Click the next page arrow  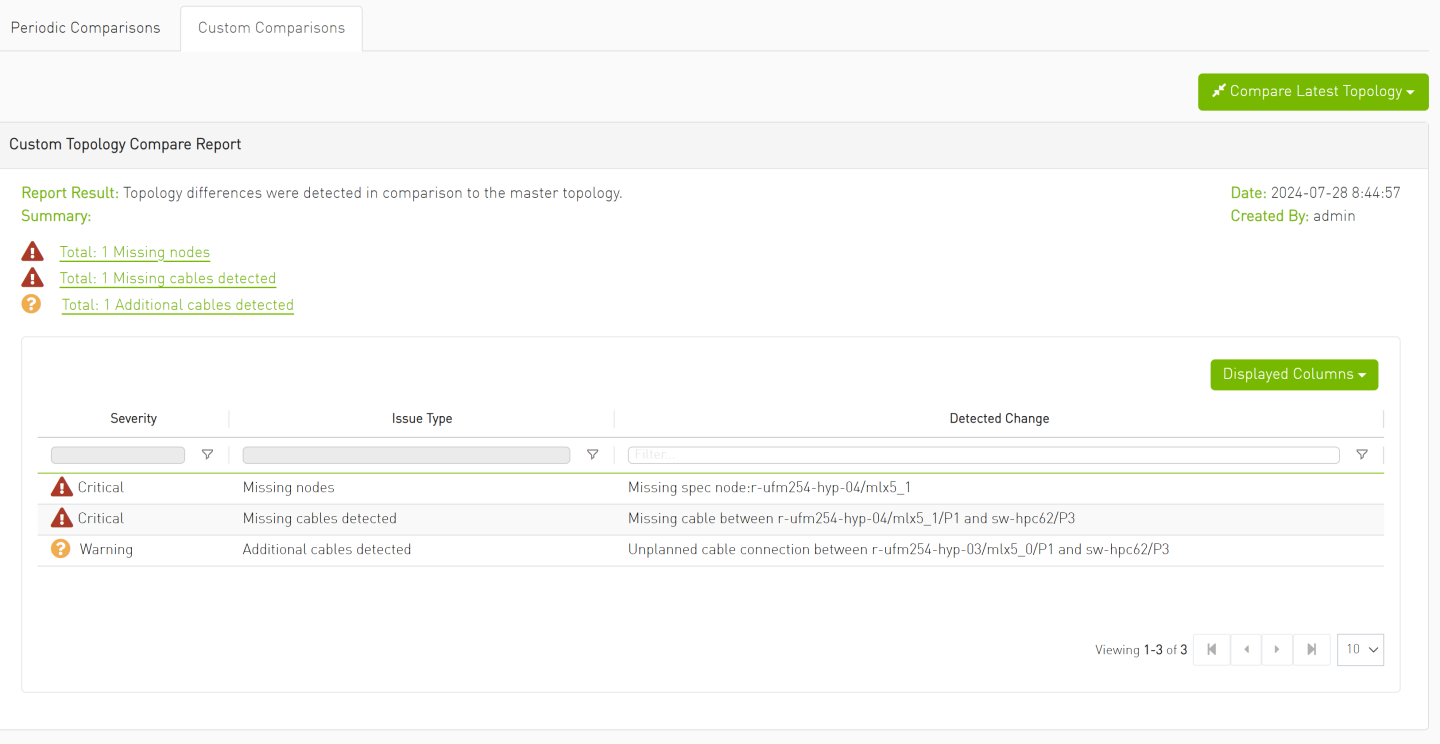1277,649
